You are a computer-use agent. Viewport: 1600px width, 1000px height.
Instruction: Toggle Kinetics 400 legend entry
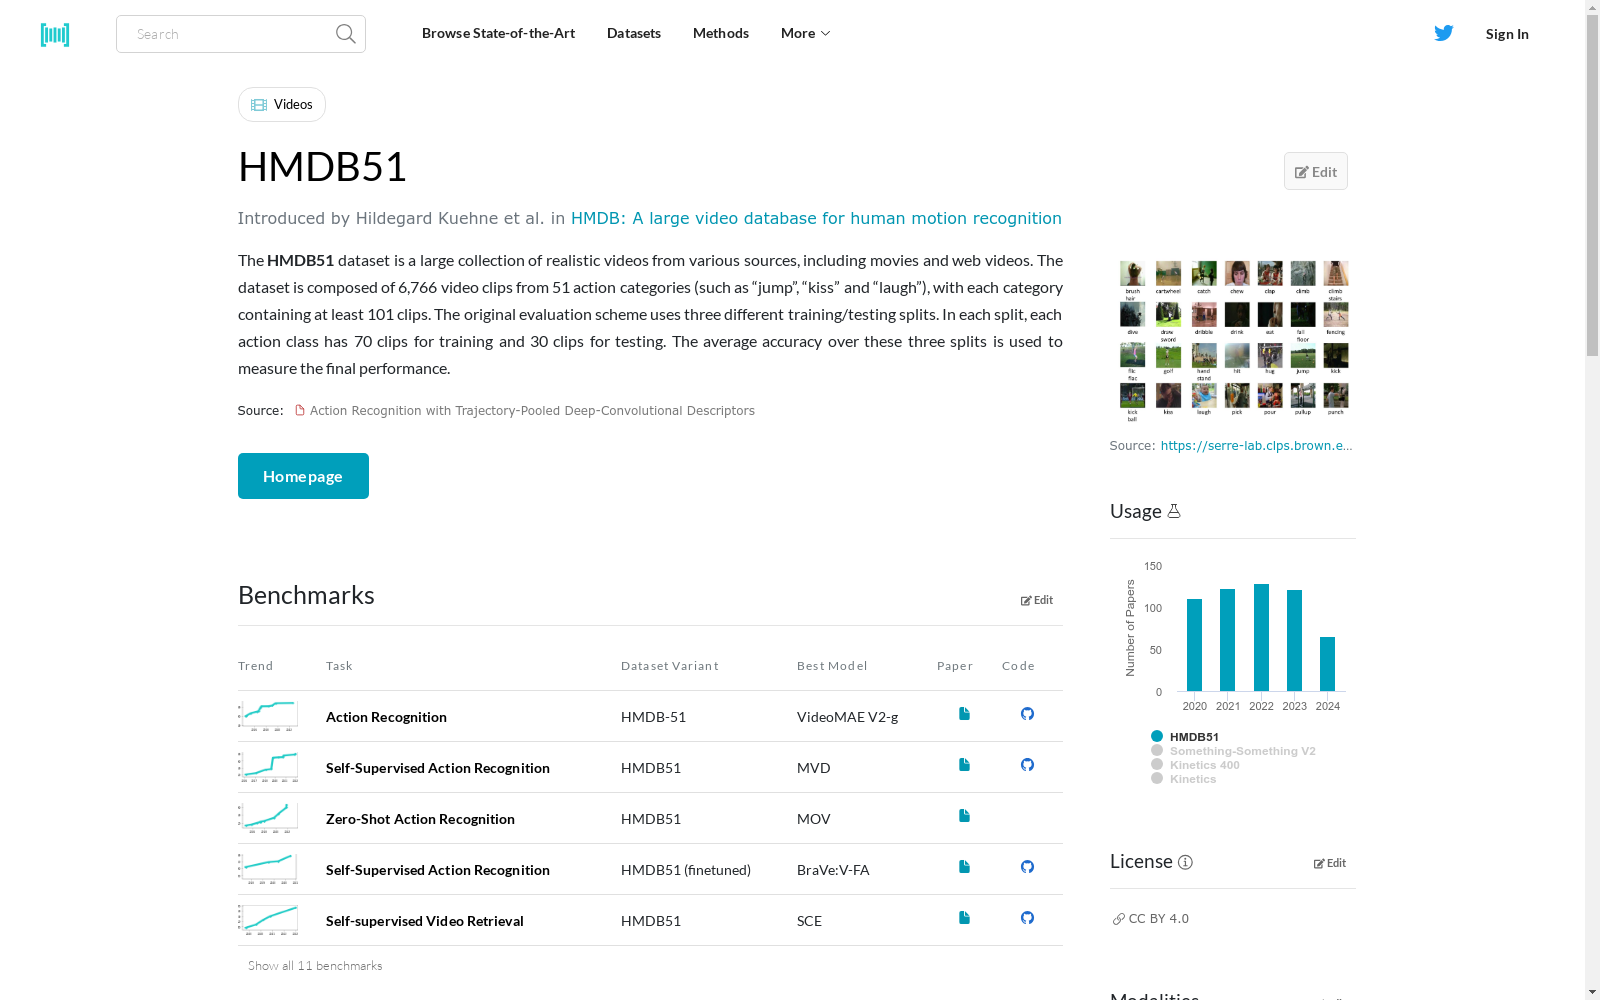click(x=1195, y=765)
